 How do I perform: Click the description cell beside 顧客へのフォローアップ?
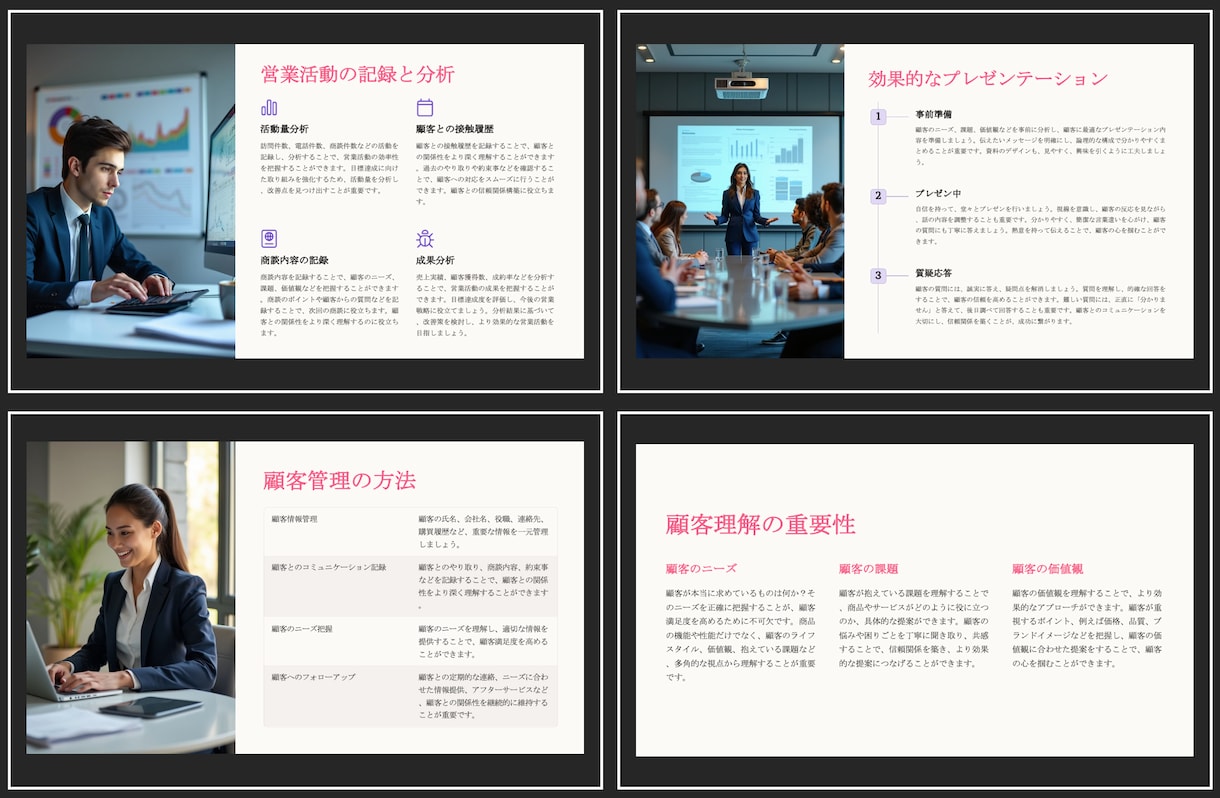tap(484, 696)
